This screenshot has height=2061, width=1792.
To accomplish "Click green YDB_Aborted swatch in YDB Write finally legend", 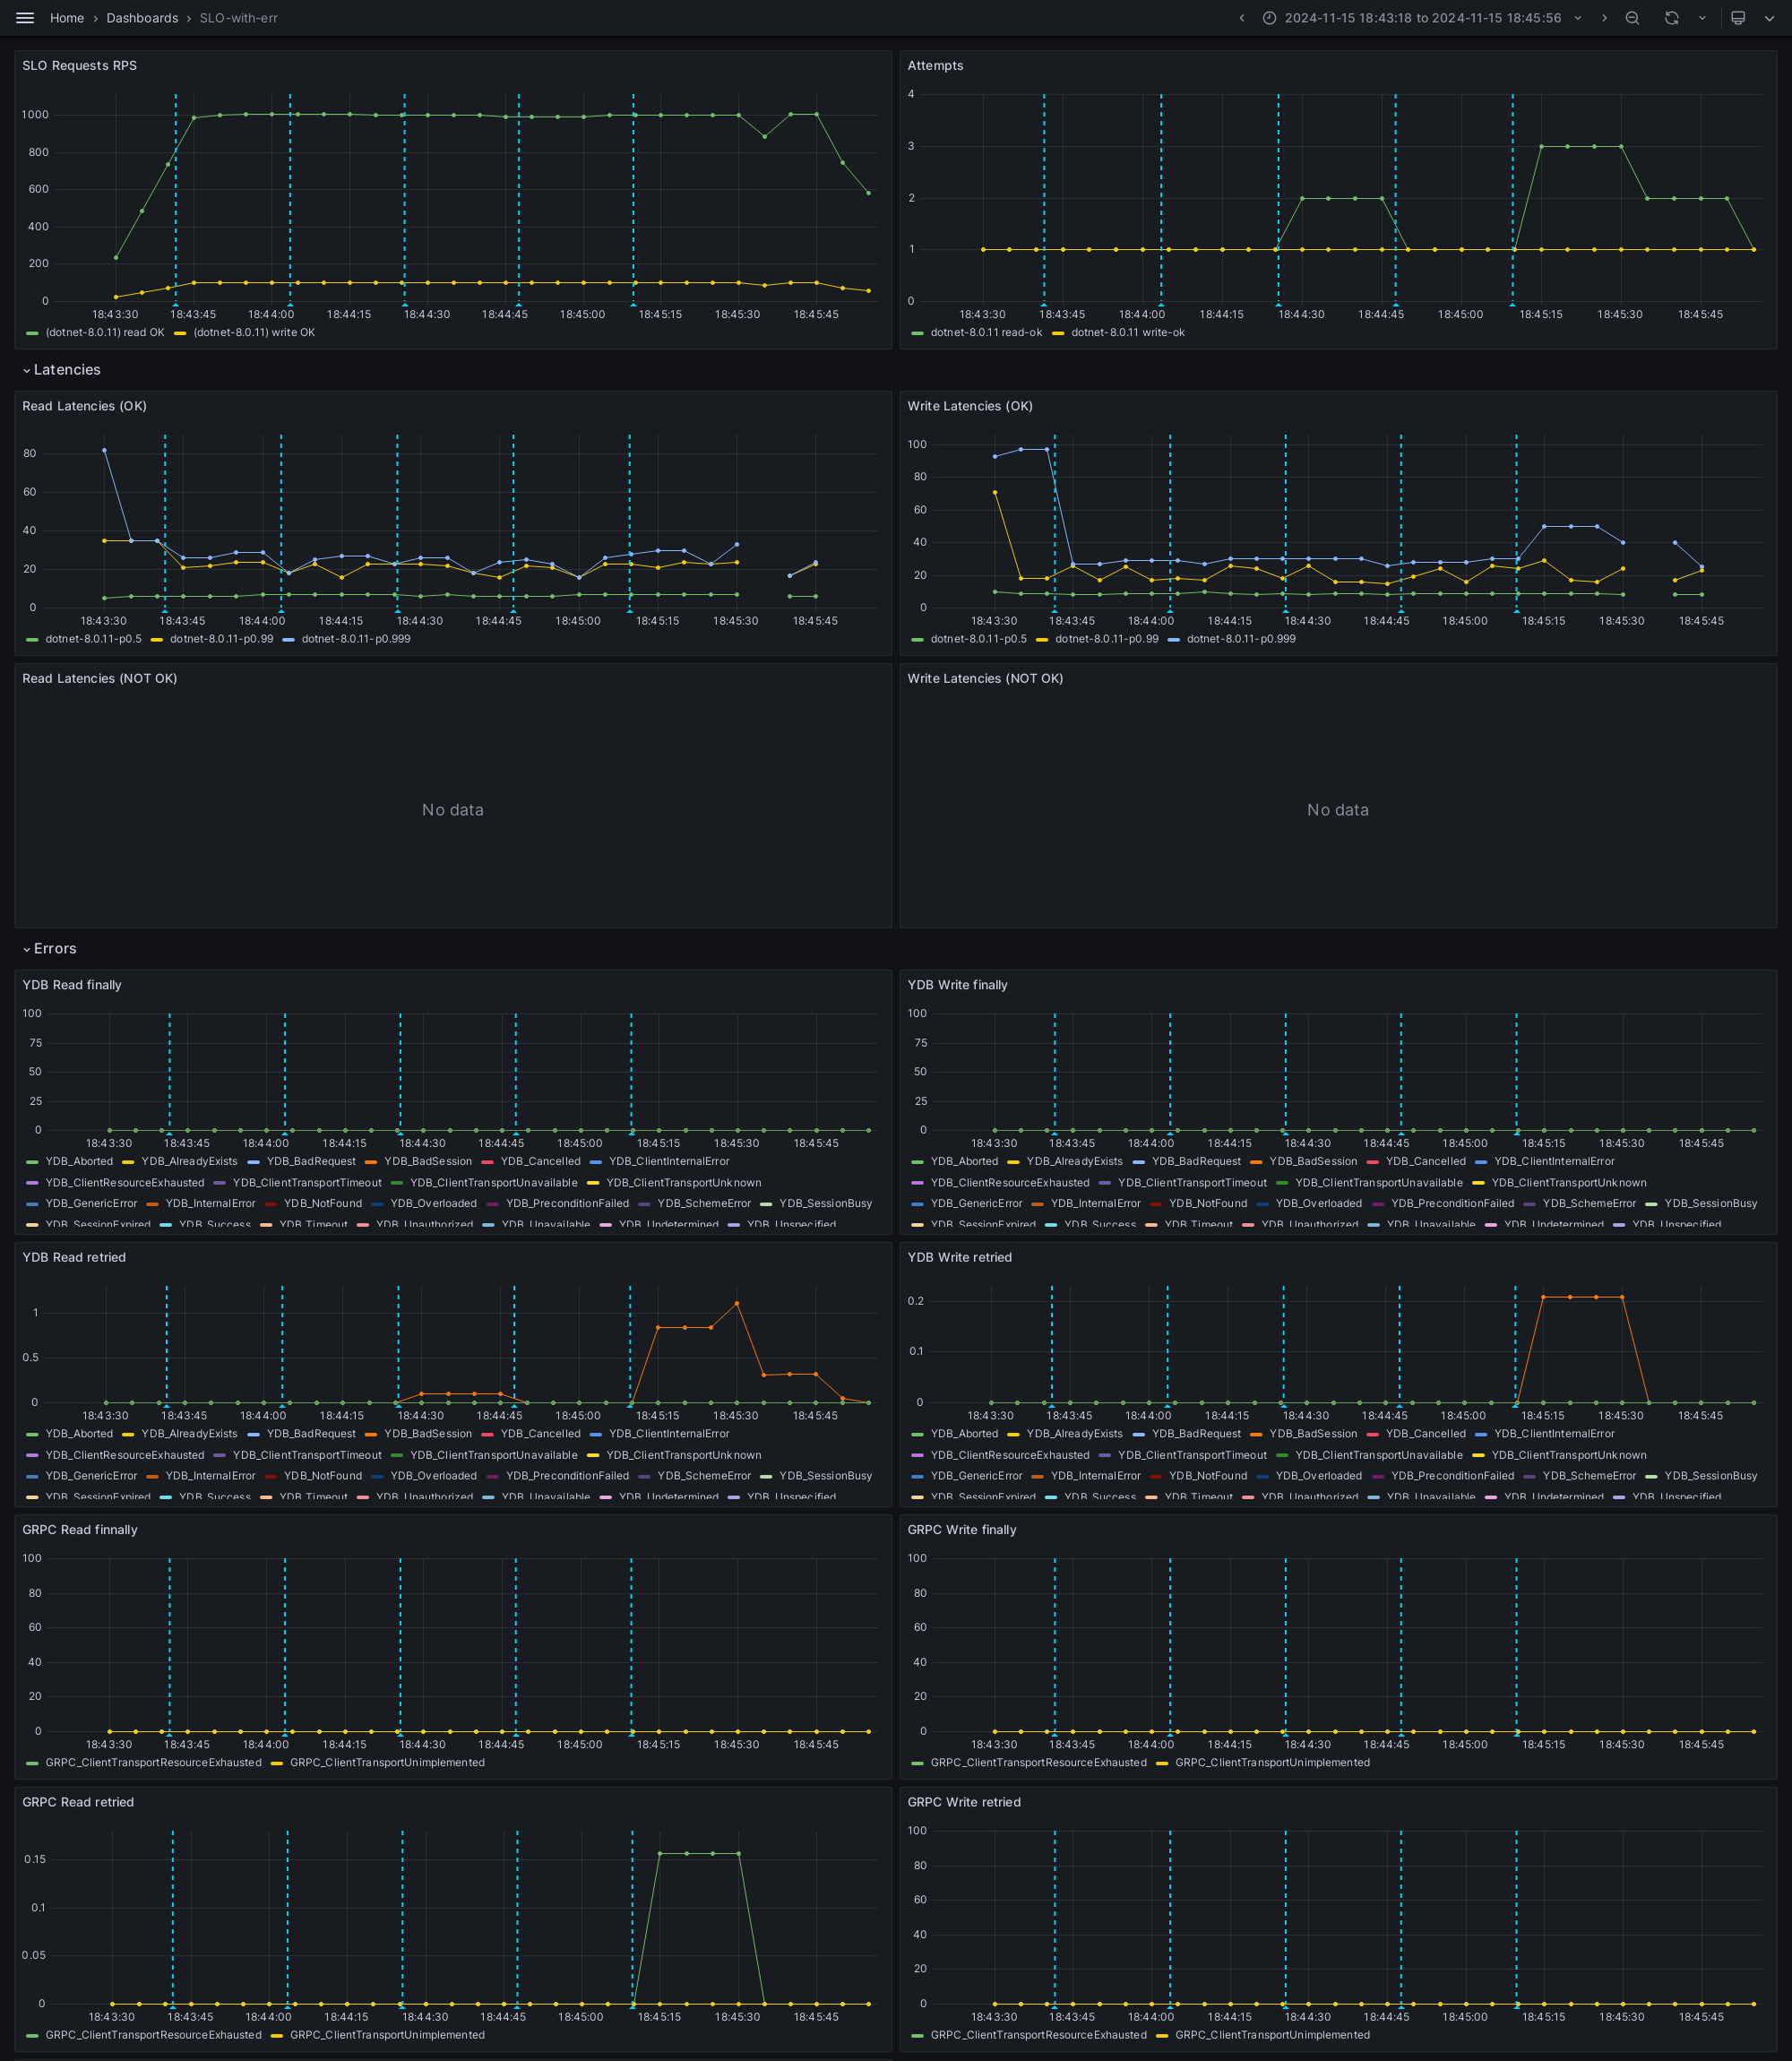I will pyautogui.click(x=917, y=1163).
